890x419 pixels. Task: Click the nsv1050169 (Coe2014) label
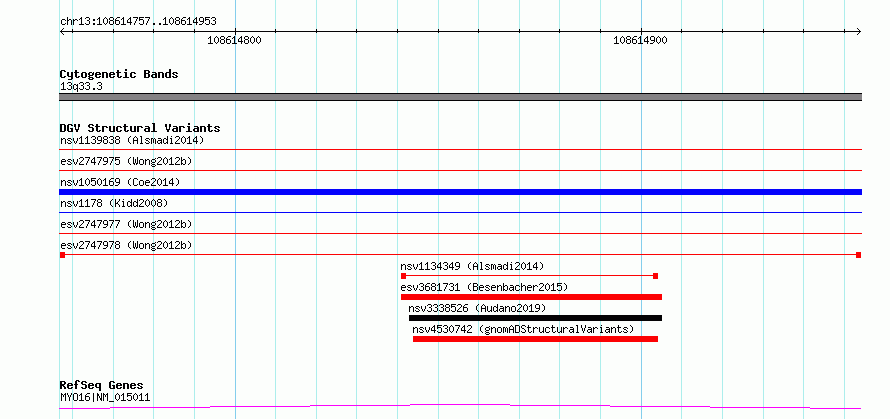point(120,182)
